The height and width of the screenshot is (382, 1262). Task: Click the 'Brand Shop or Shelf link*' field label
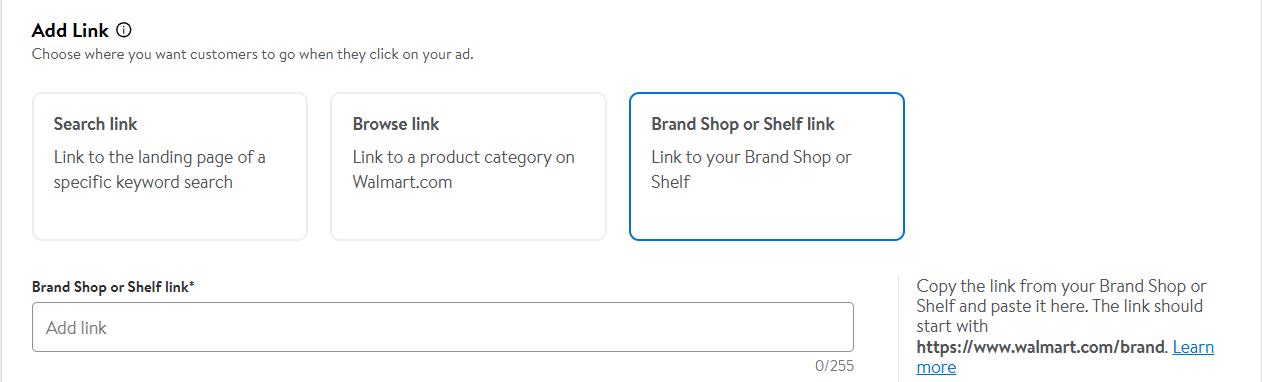click(113, 287)
